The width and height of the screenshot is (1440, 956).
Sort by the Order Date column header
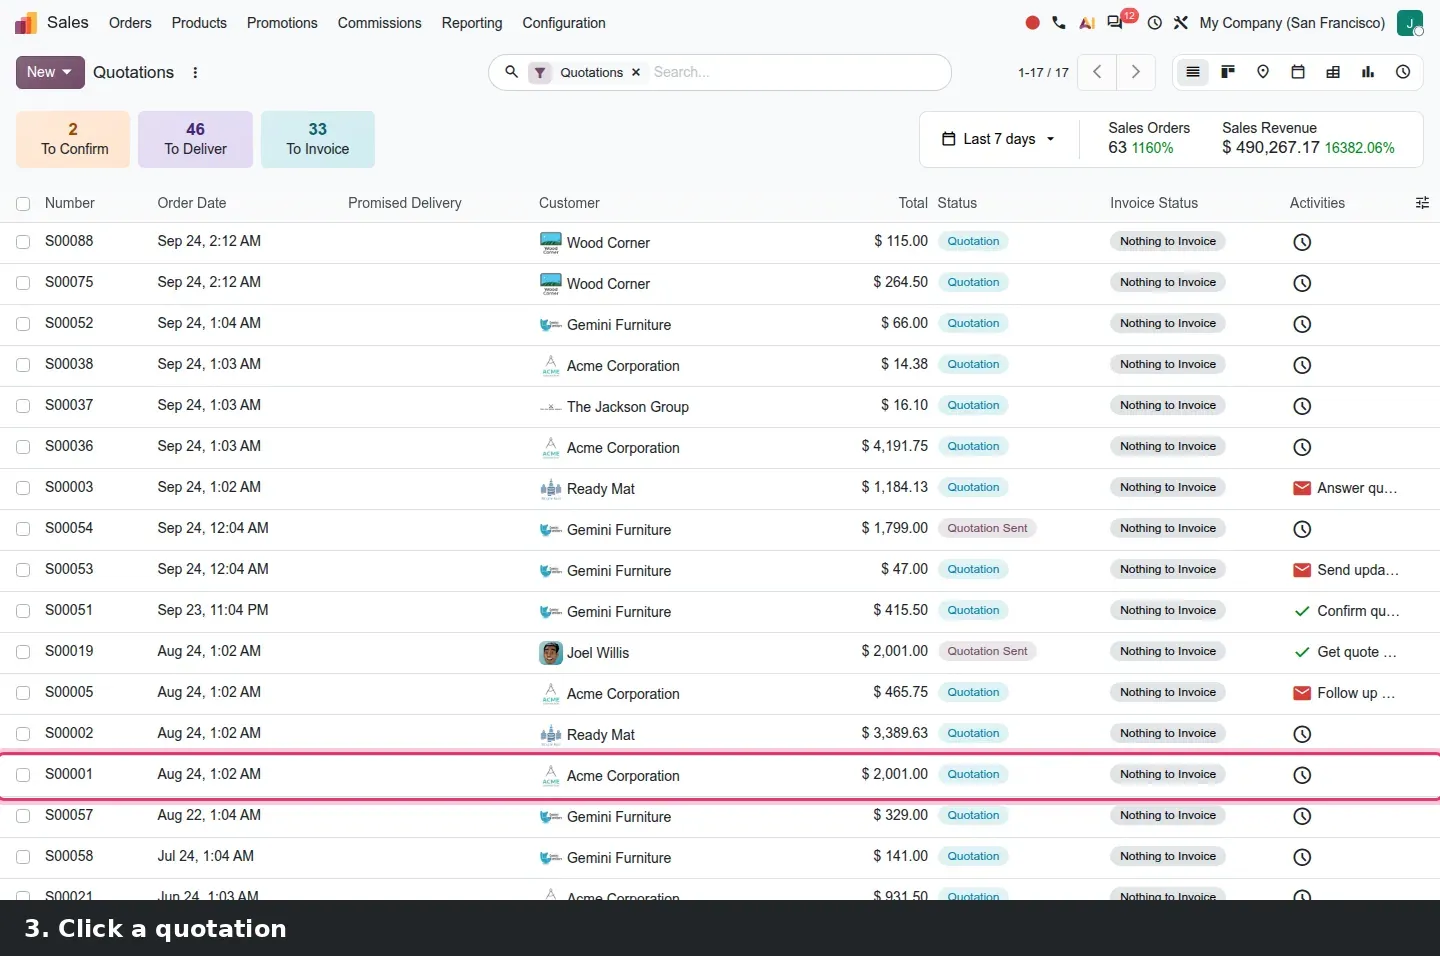pyautogui.click(x=192, y=203)
